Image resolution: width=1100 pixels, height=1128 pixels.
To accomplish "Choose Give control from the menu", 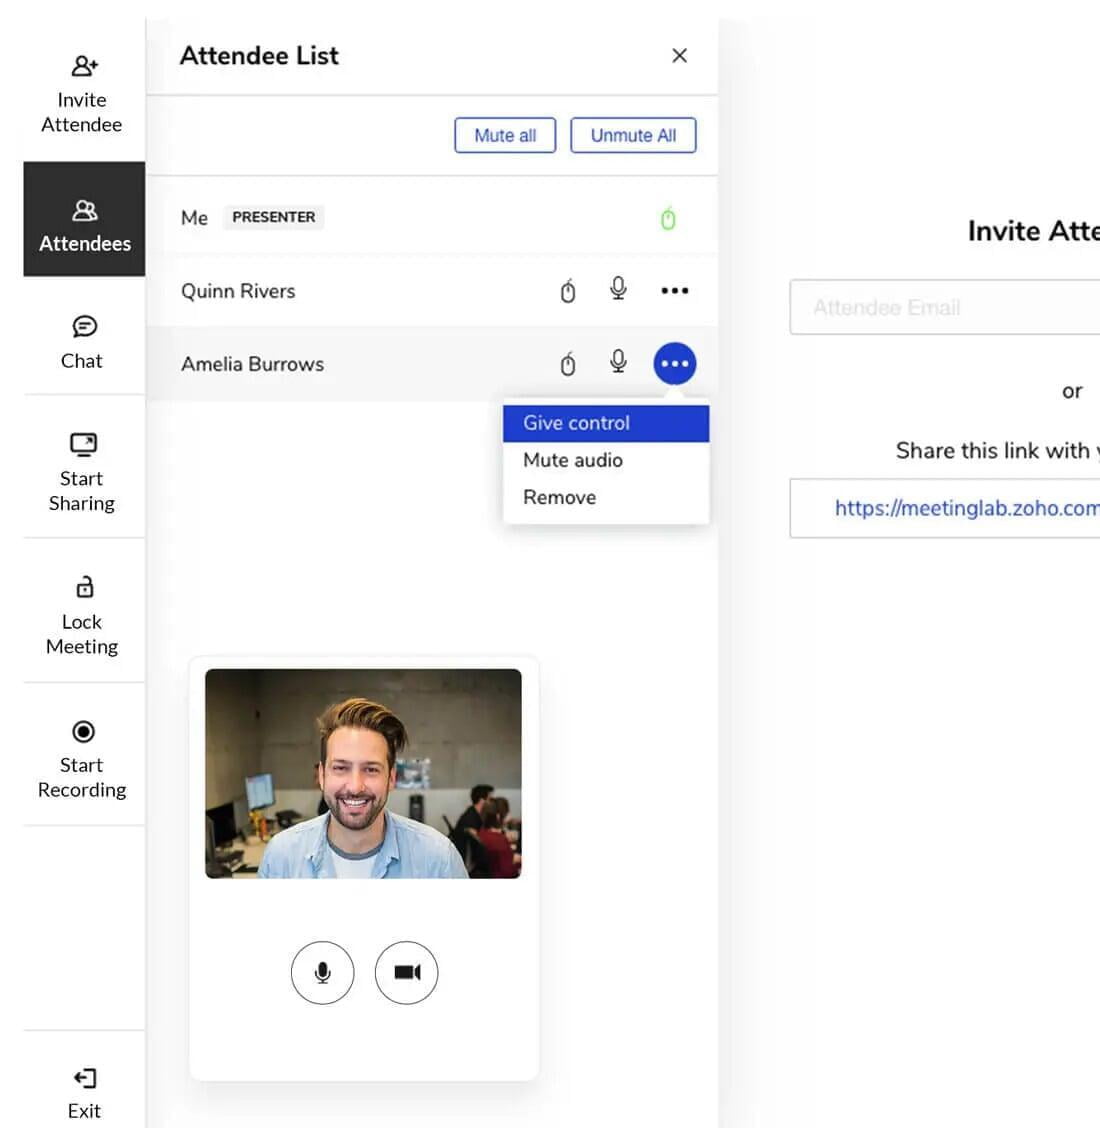I will (x=605, y=423).
